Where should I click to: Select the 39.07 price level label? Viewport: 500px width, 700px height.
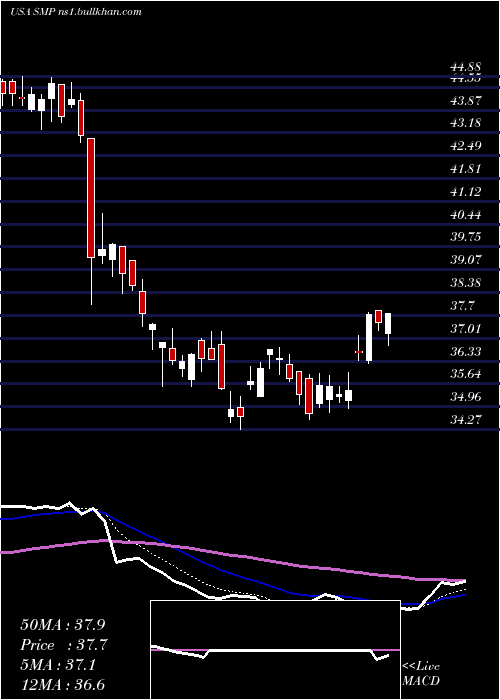[466, 260]
